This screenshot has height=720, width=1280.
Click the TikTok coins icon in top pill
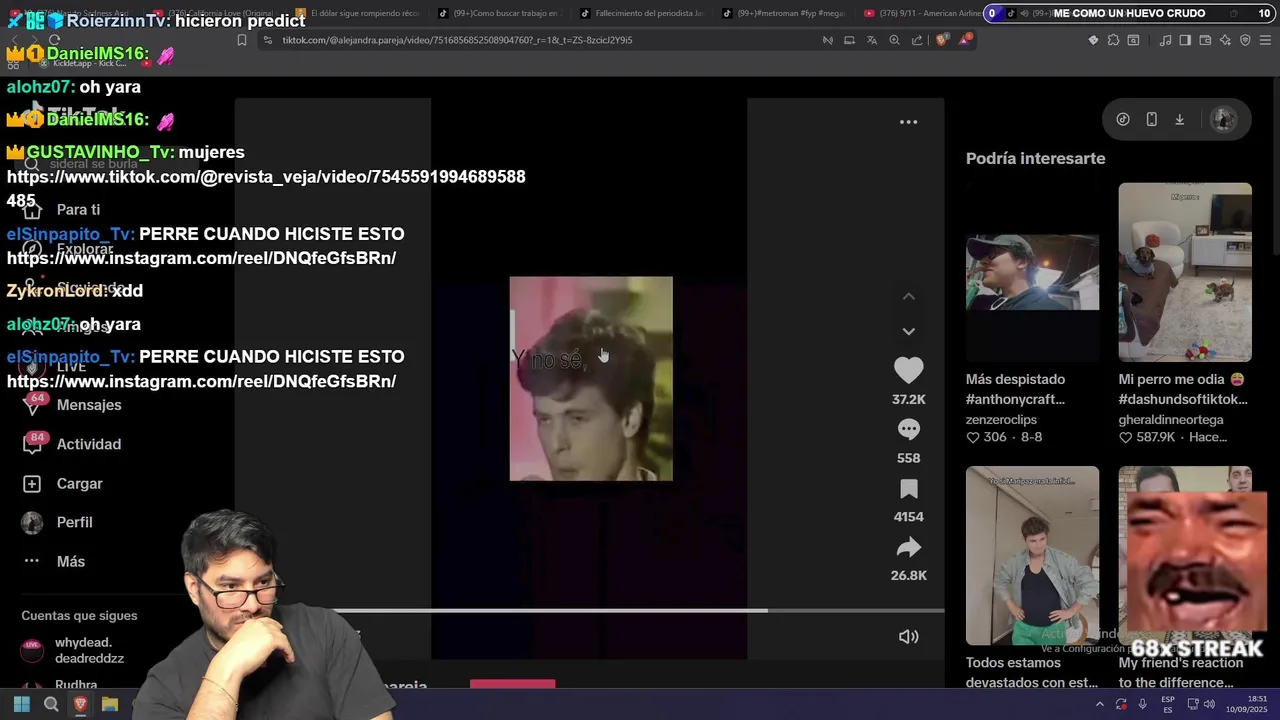pos(1123,119)
